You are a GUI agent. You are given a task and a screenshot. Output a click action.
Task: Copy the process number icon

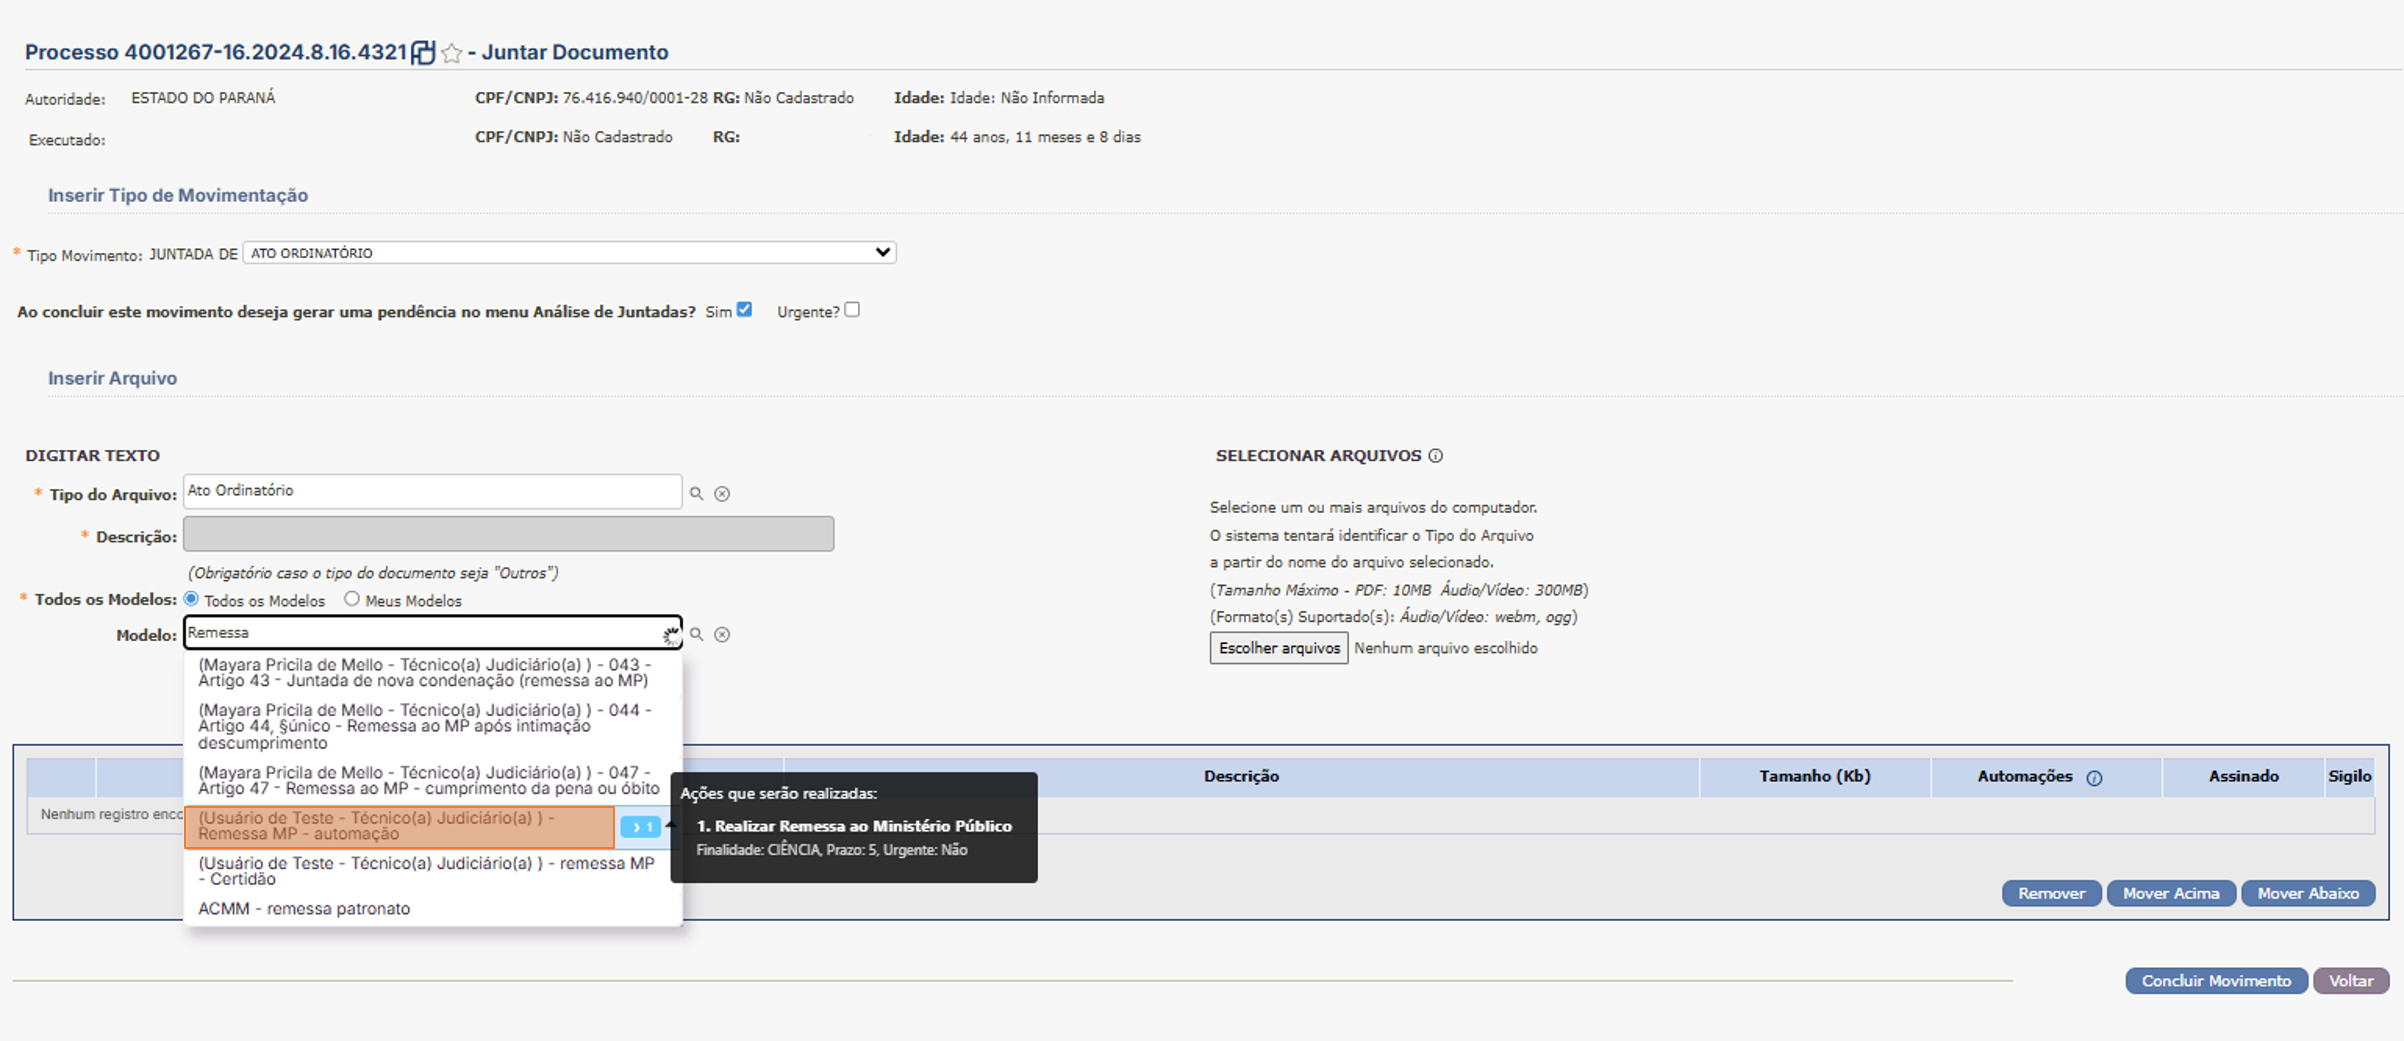pos(423,52)
